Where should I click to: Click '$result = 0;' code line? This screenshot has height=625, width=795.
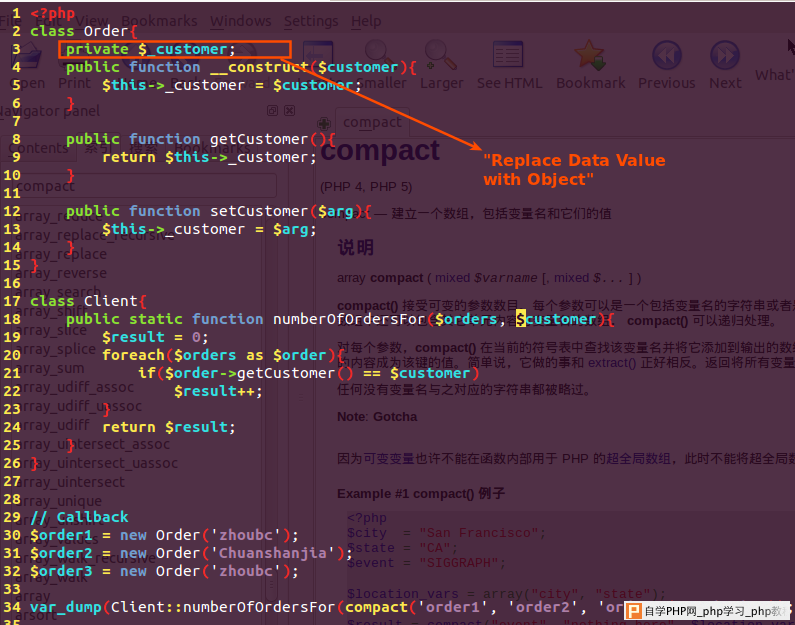155,337
